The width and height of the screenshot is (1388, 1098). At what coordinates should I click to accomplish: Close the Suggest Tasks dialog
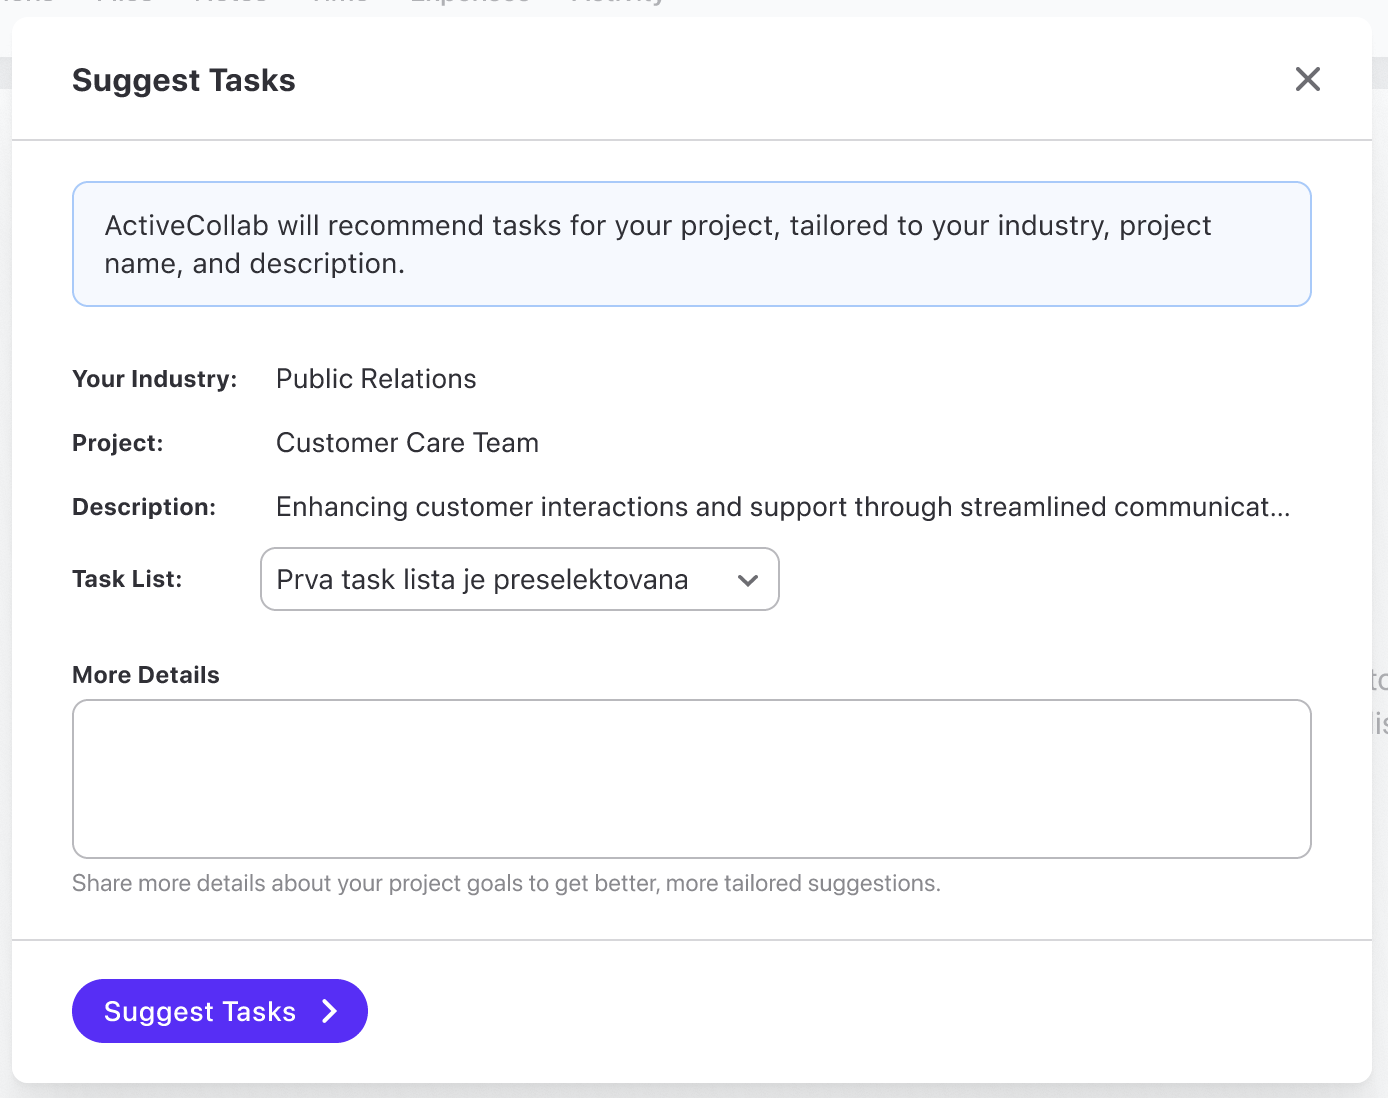[x=1307, y=79]
